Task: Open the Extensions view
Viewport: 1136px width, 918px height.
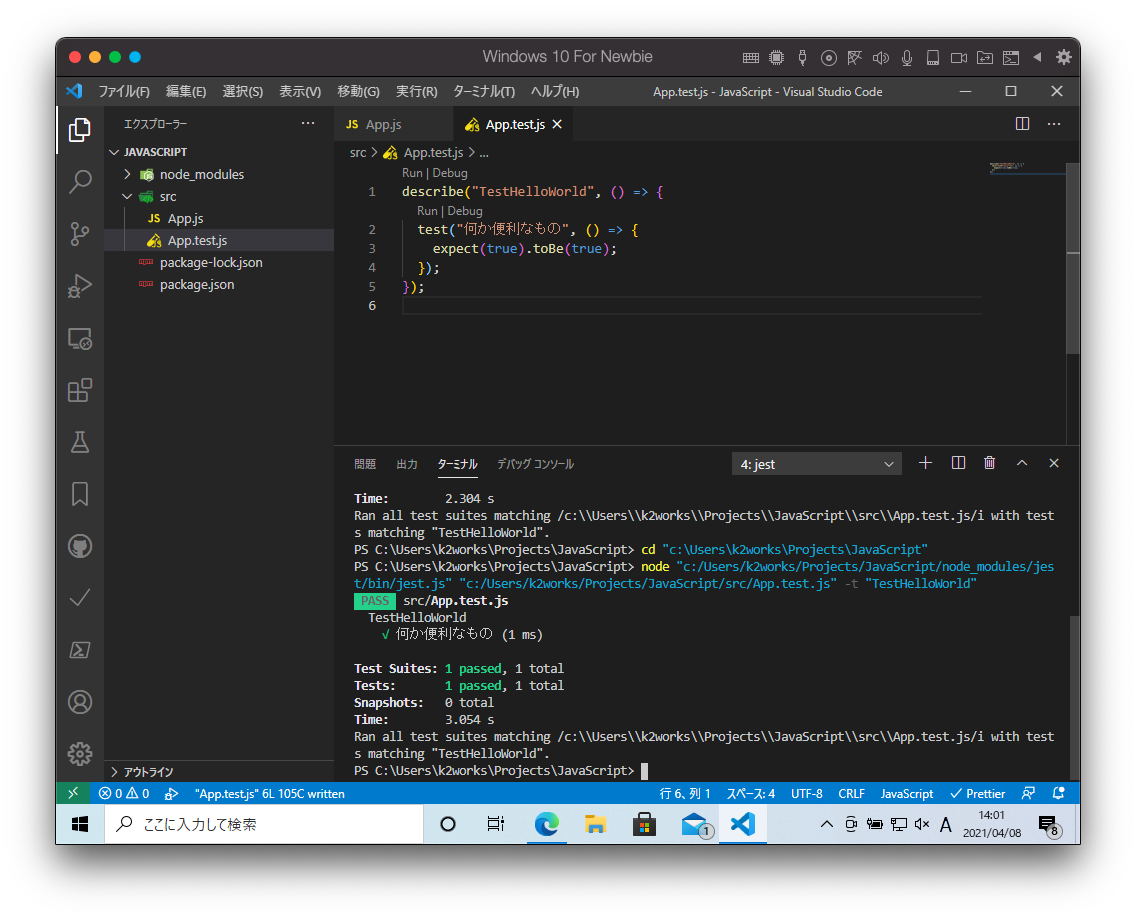Action: 80,390
